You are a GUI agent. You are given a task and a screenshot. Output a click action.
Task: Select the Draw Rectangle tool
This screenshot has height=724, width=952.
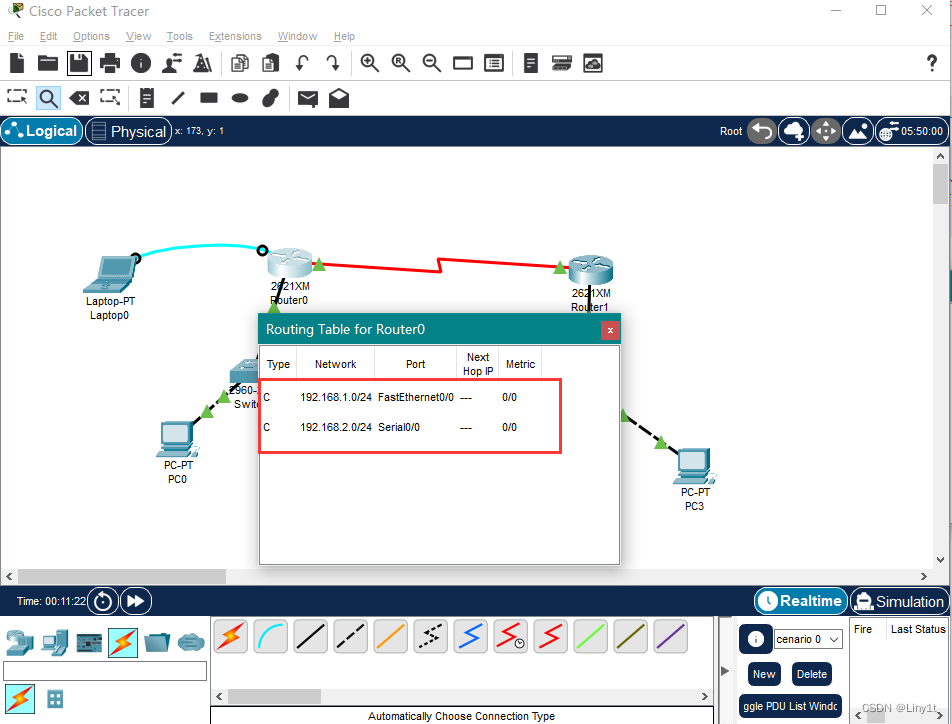pos(209,98)
